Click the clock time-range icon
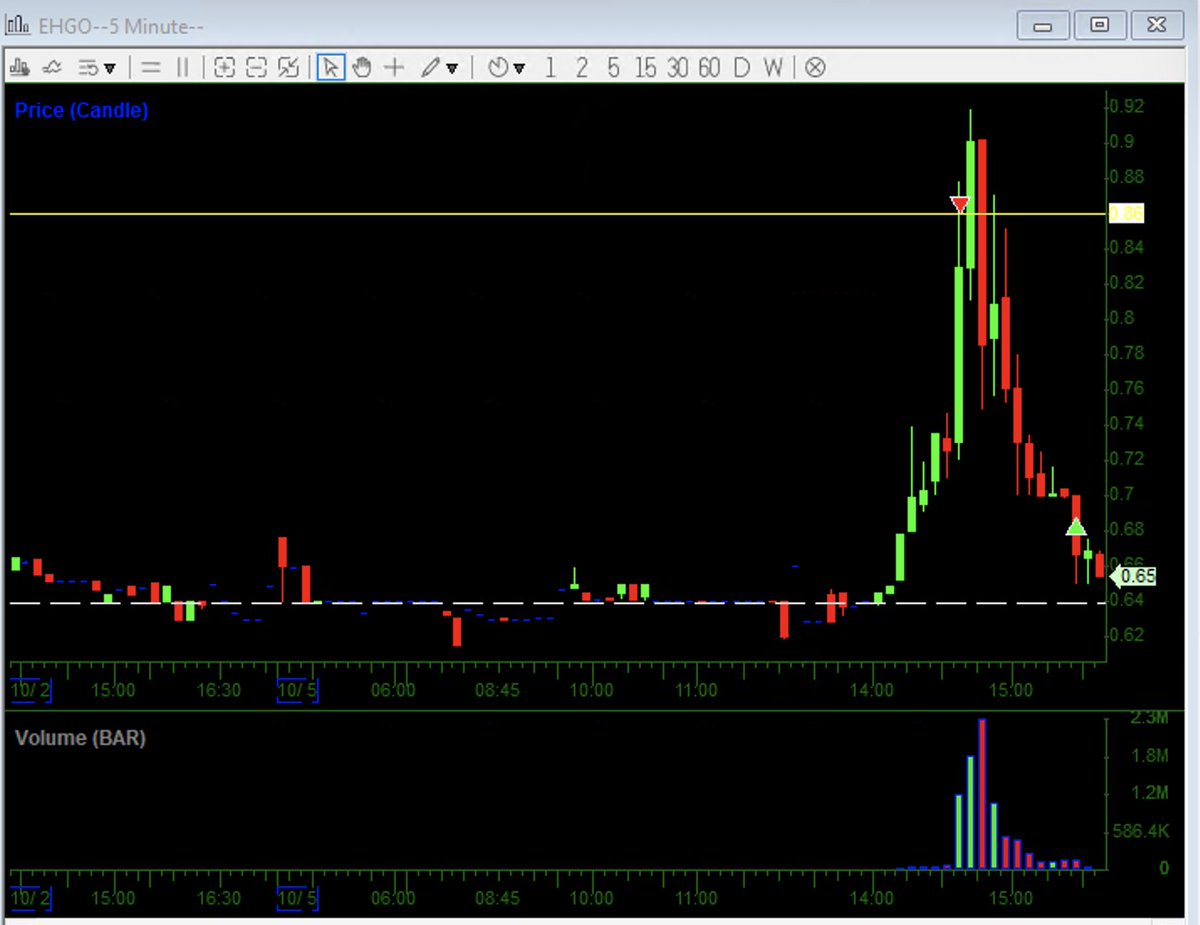The width and height of the screenshot is (1200, 925). click(x=498, y=68)
